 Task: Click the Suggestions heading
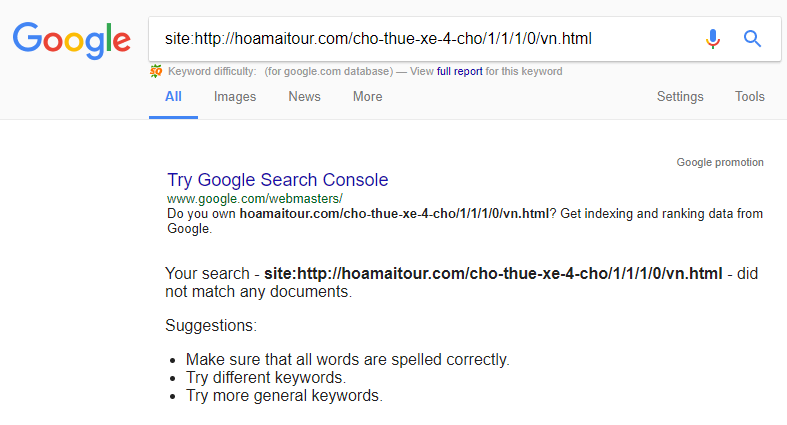point(211,326)
